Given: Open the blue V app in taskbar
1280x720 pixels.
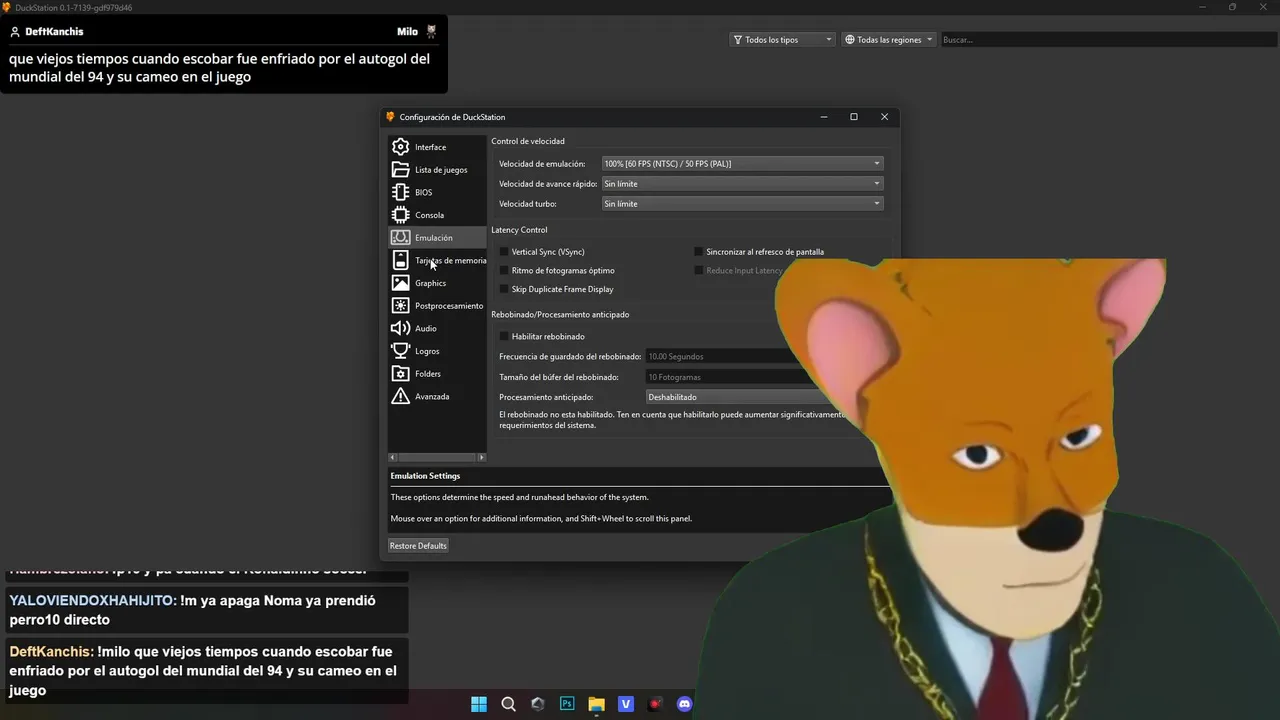Looking at the screenshot, I should (x=626, y=704).
